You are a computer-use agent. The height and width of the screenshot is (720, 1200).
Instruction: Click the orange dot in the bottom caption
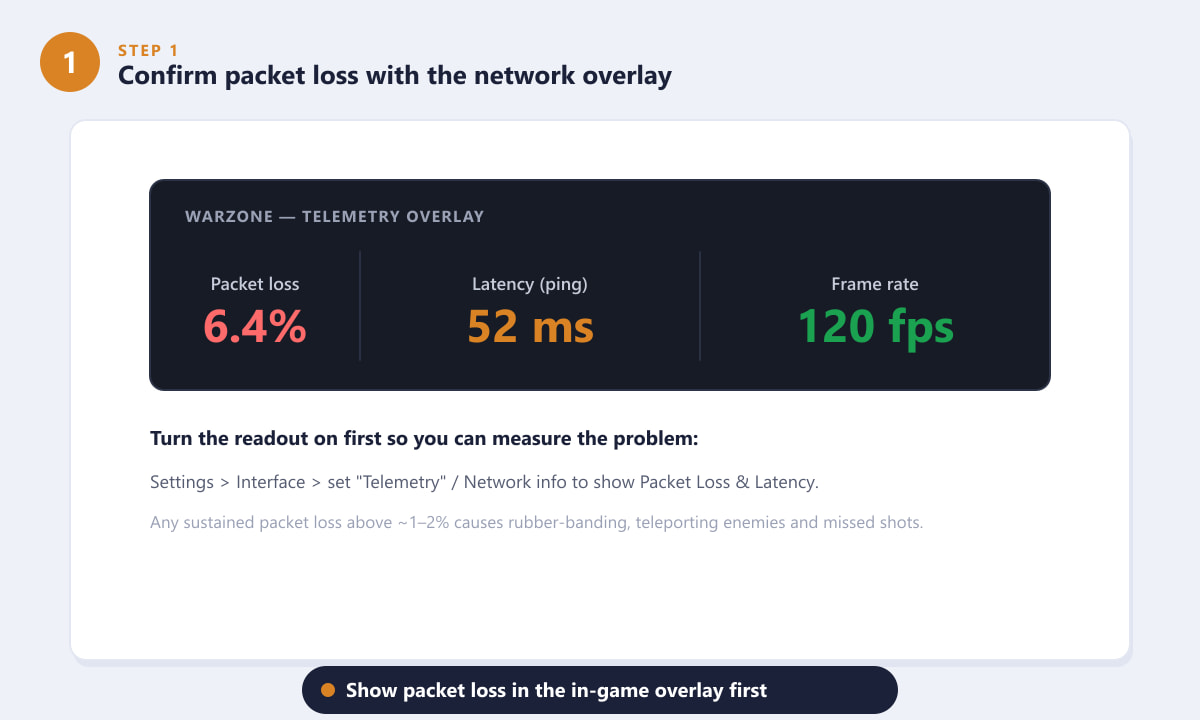(327, 691)
